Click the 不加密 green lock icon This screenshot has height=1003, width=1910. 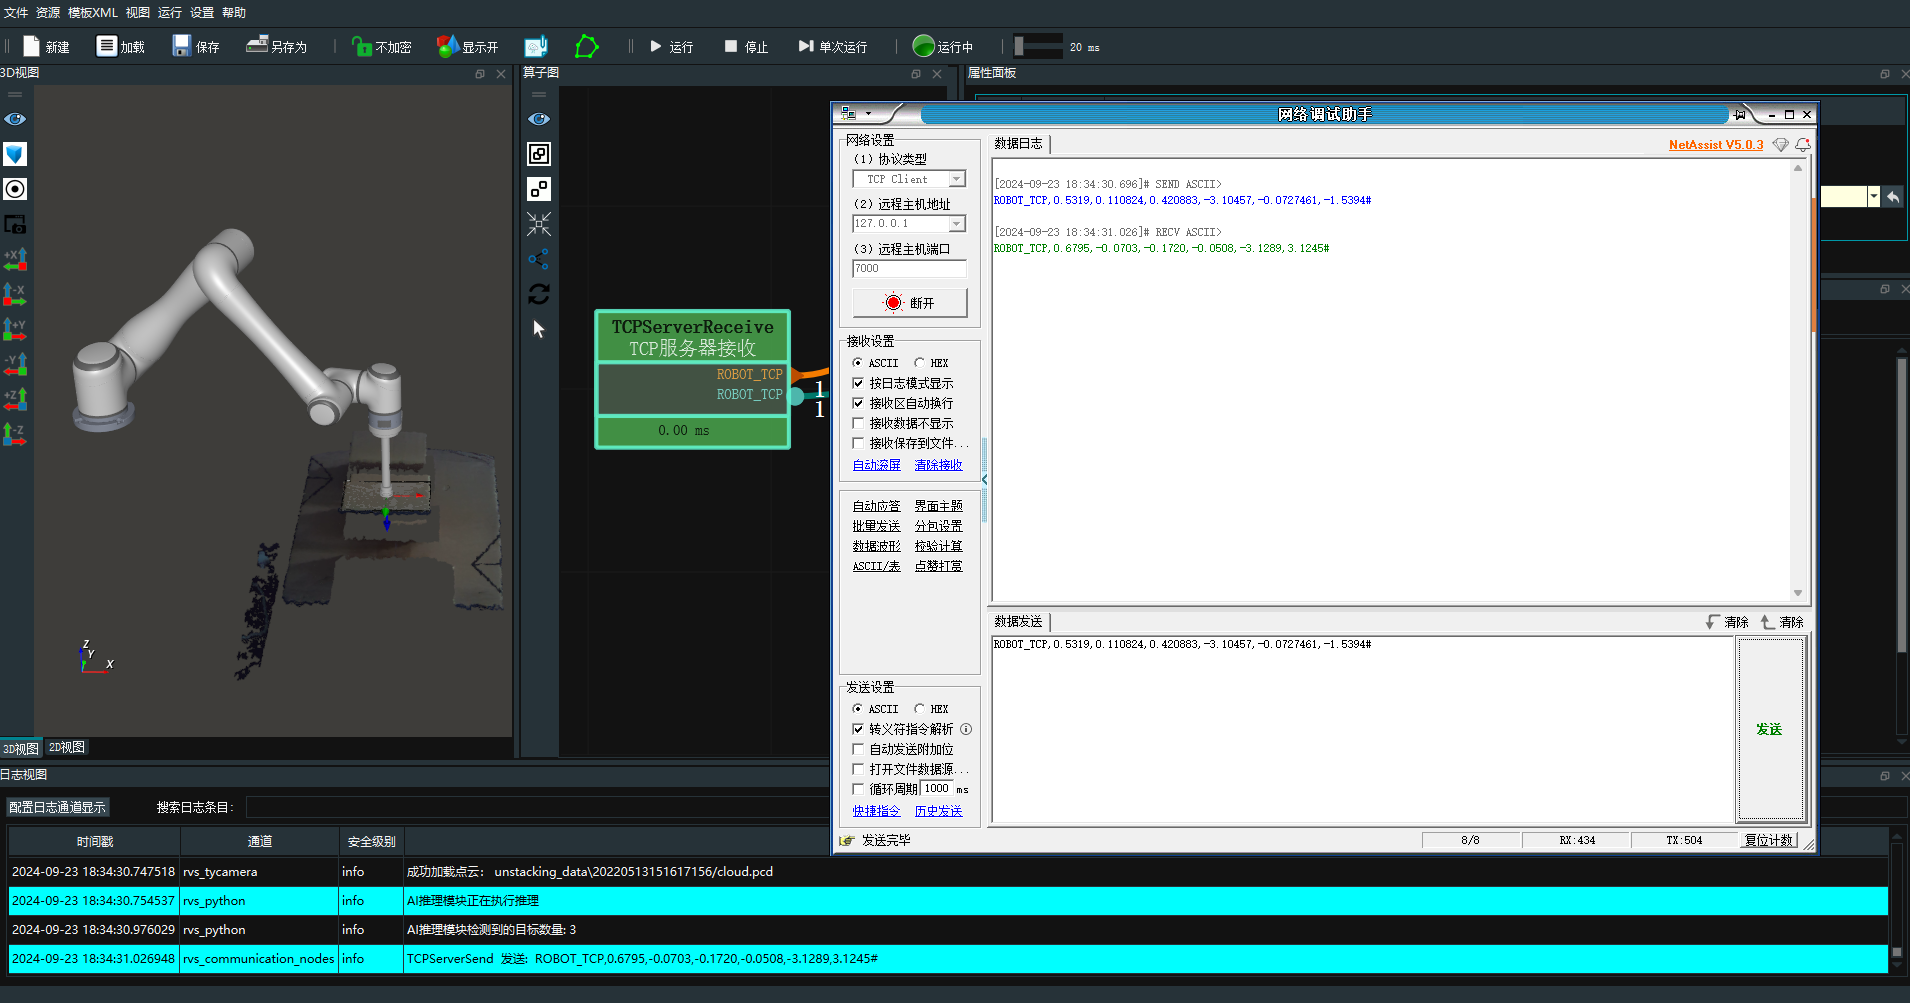361,46
